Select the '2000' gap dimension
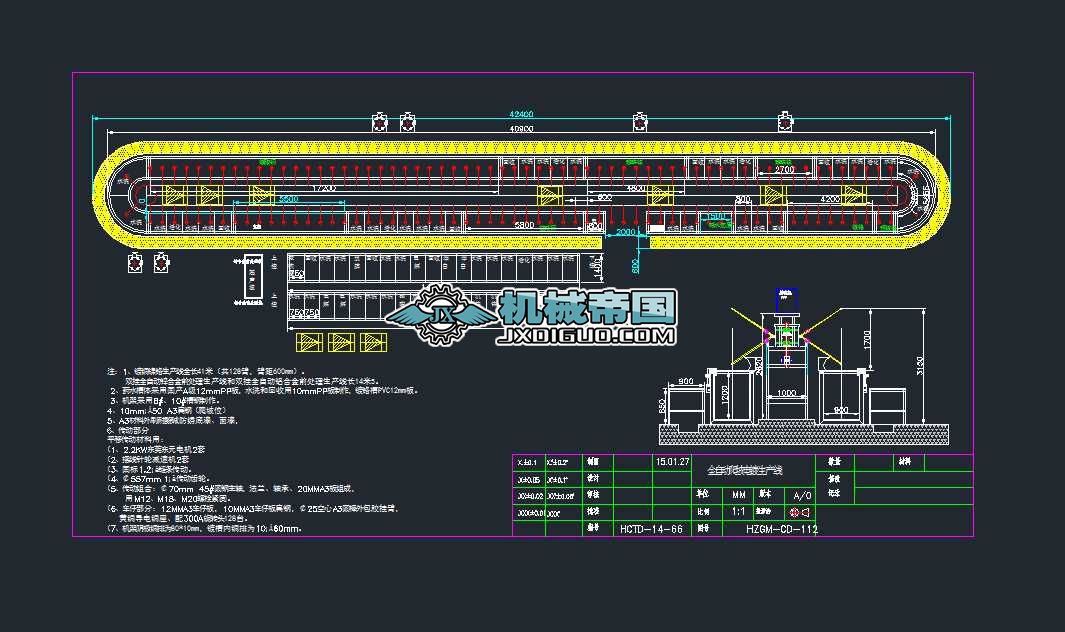 [625, 232]
